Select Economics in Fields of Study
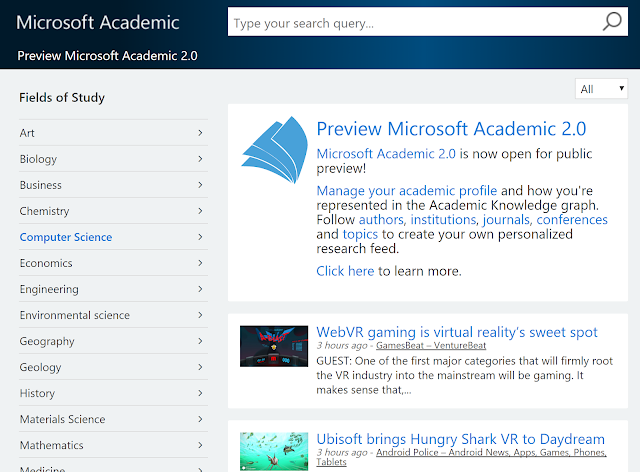The image size is (640, 472). [46, 263]
